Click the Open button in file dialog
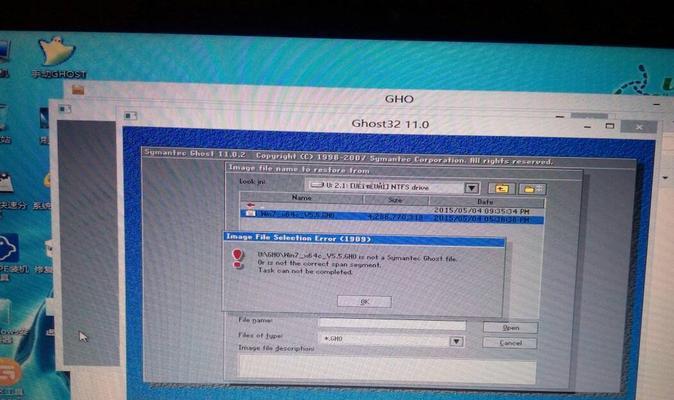 pyautogui.click(x=510, y=327)
